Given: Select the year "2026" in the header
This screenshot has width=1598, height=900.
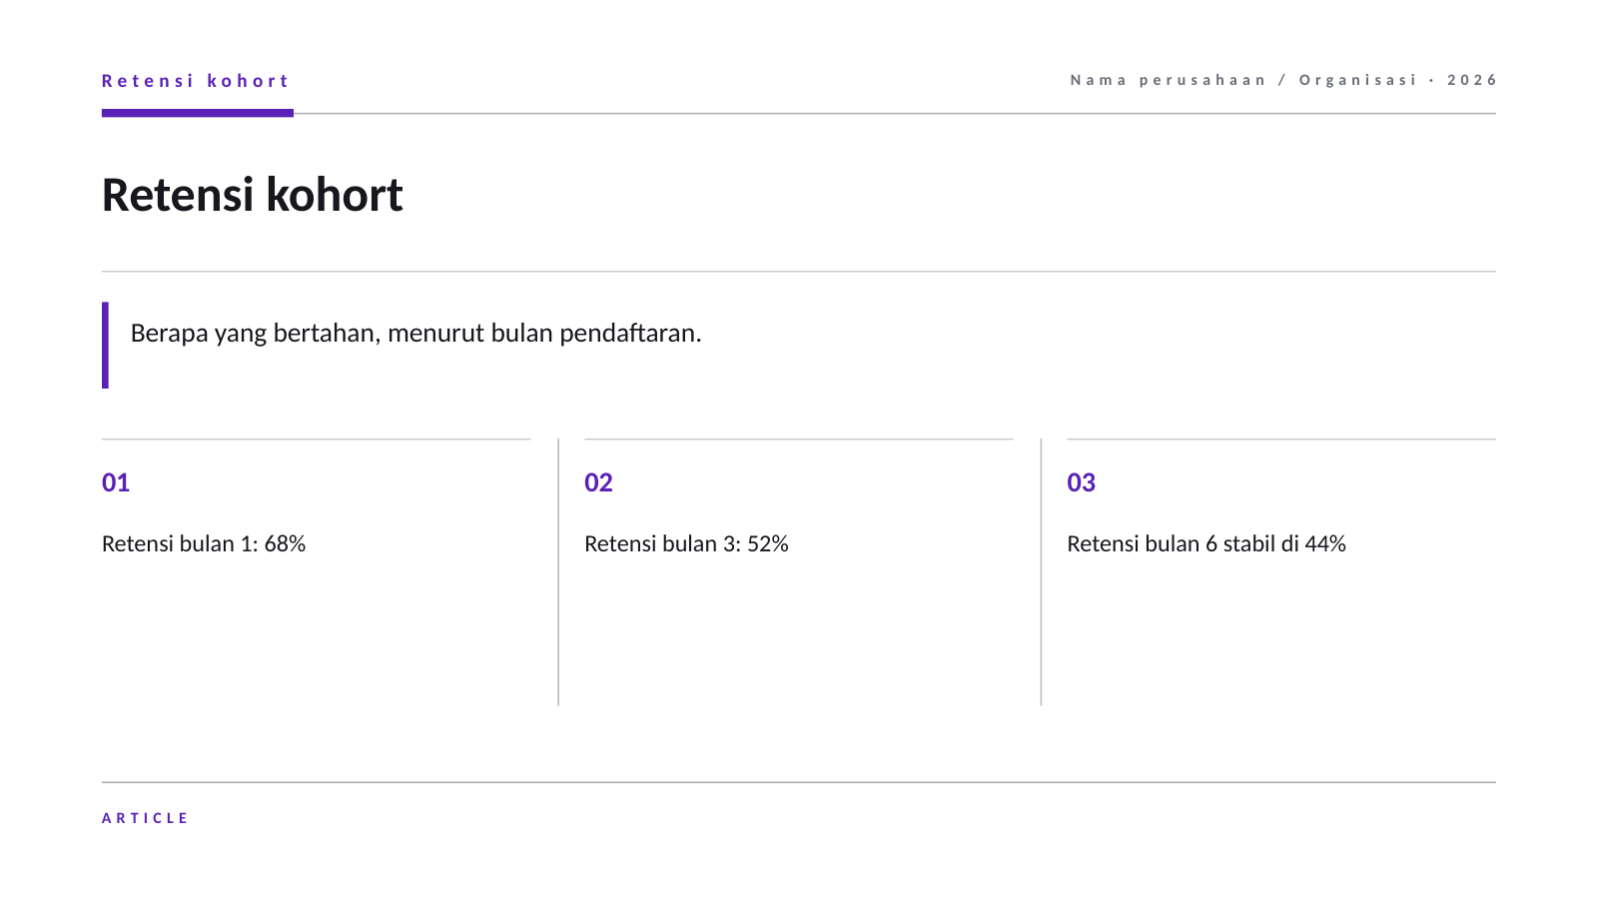Looking at the screenshot, I should tap(1472, 80).
